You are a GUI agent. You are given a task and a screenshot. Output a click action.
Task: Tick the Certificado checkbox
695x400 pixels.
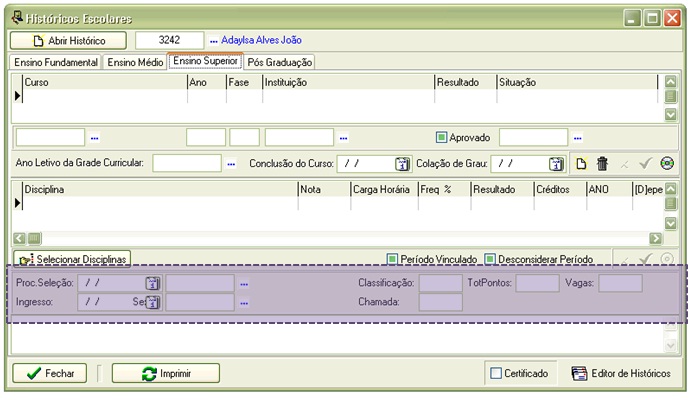pyautogui.click(x=496, y=373)
